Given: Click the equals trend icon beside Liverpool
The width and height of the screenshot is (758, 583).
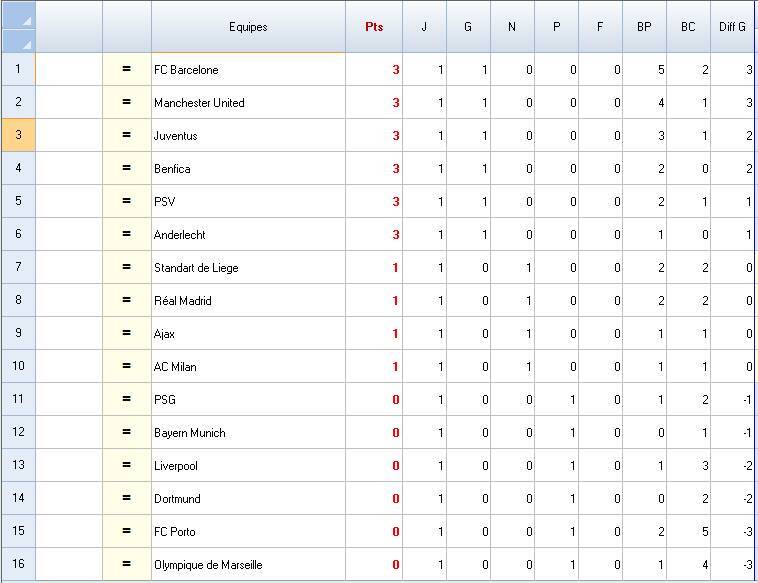Looking at the screenshot, I should (x=127, y=466).
